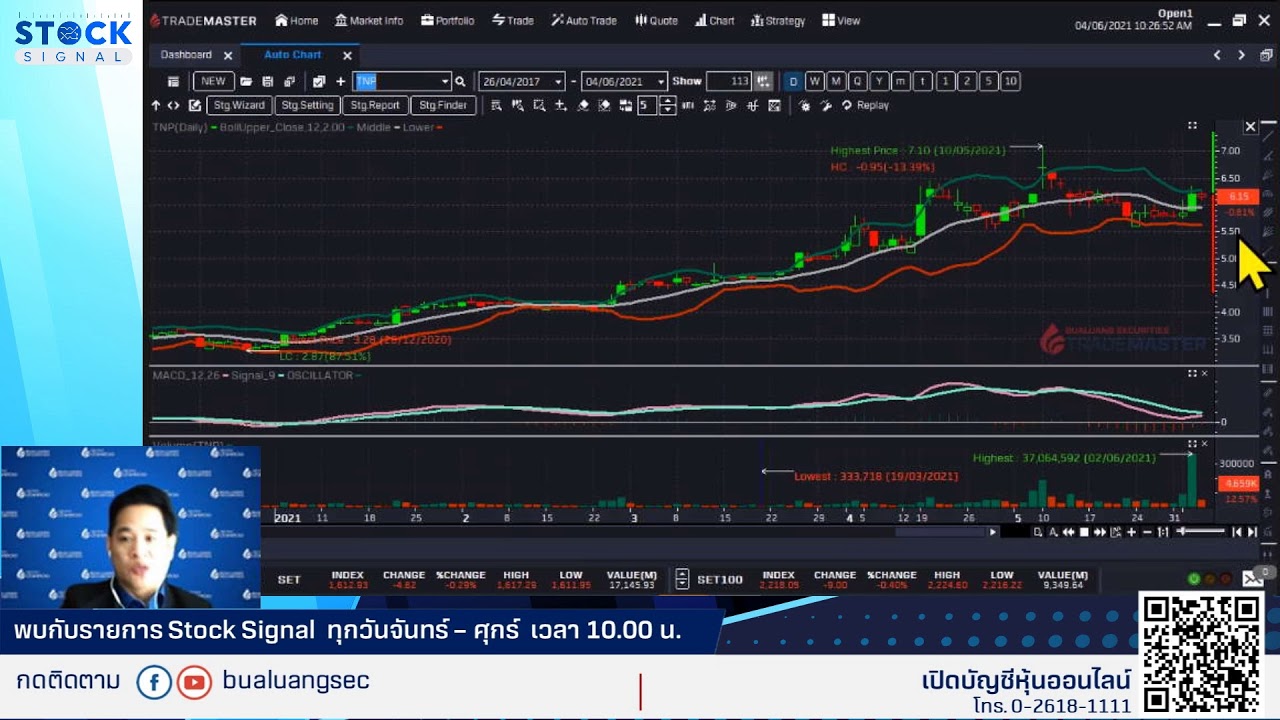Viewport: 1280px width, 720px height.
Task: Expand the ticker between SET and SET100
Action: (682, 578)
